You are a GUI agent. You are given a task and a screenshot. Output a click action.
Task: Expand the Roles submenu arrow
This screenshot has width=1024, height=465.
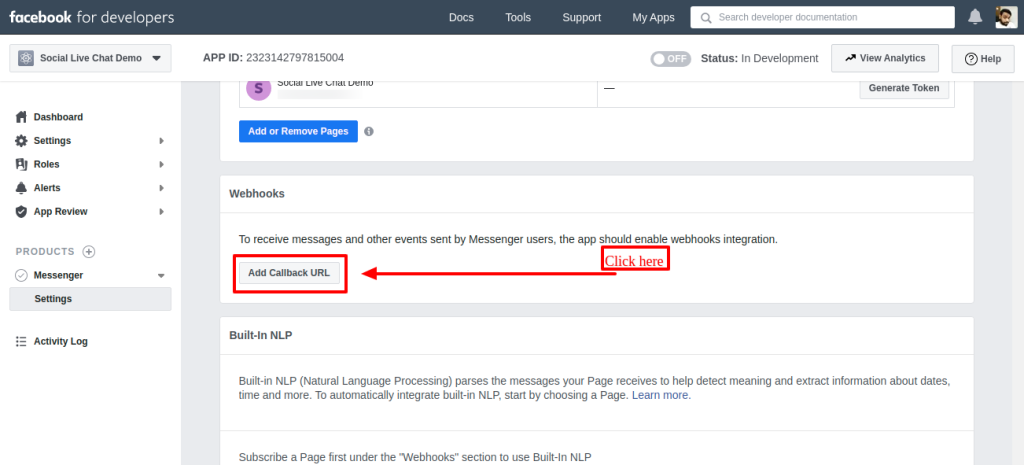(161, 164)
